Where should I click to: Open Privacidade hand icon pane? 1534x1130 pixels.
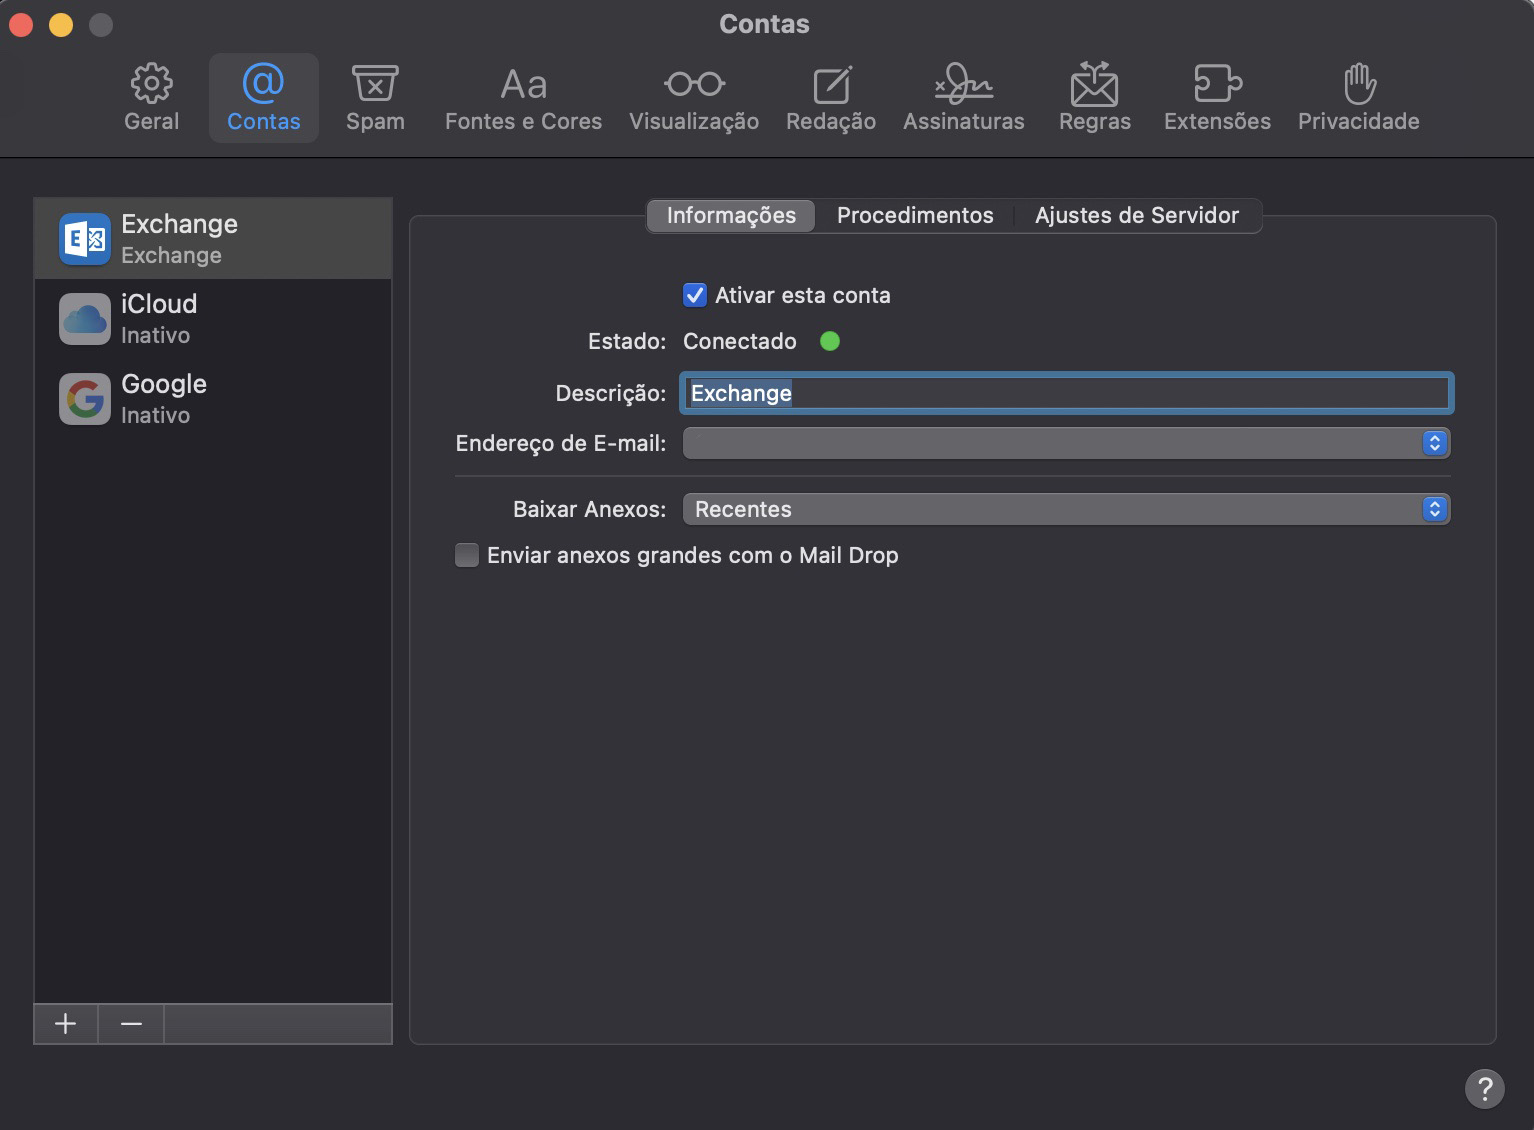pos(1358,98)
